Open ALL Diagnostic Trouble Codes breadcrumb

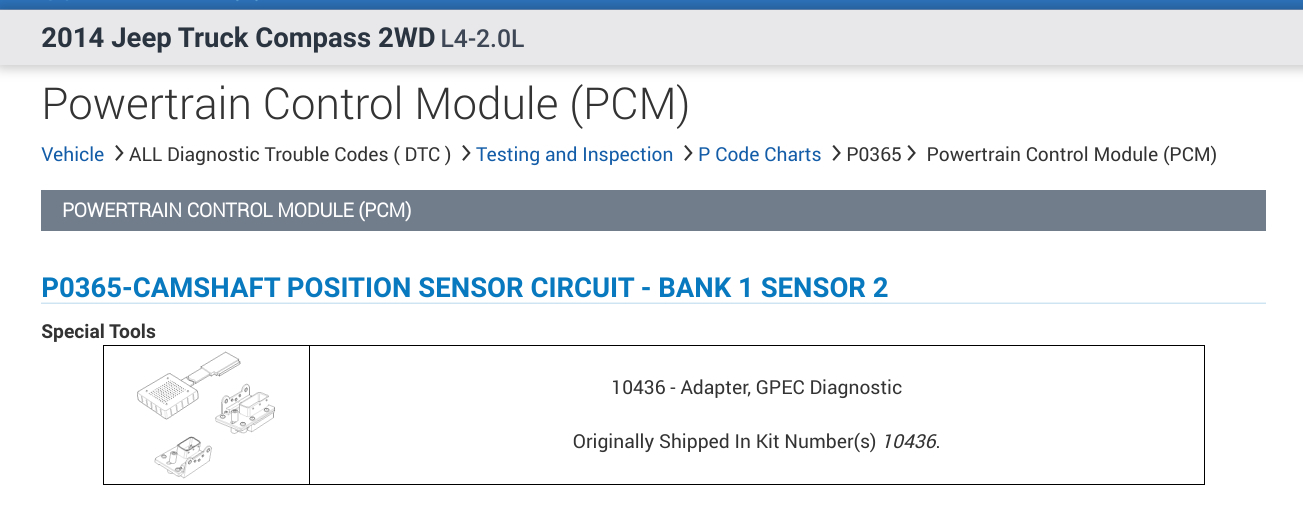click(x=290, y=155)
